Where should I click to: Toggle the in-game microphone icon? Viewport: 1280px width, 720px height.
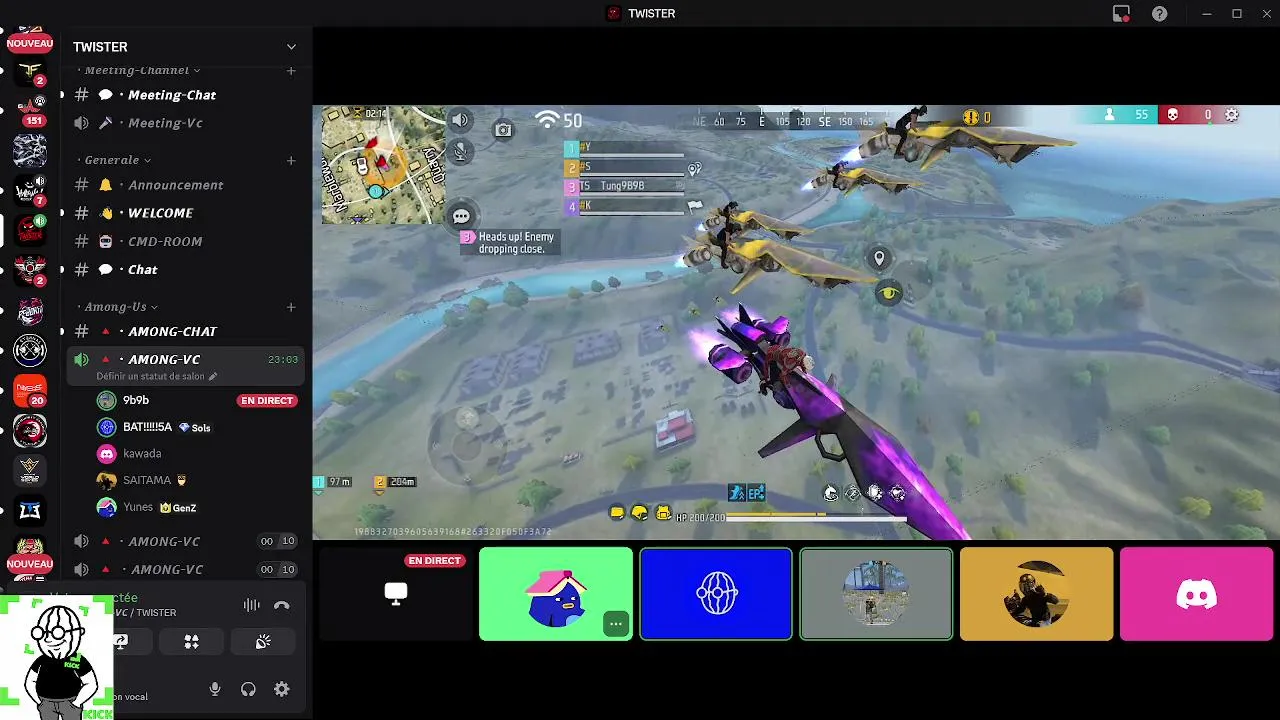click(460, 152)
